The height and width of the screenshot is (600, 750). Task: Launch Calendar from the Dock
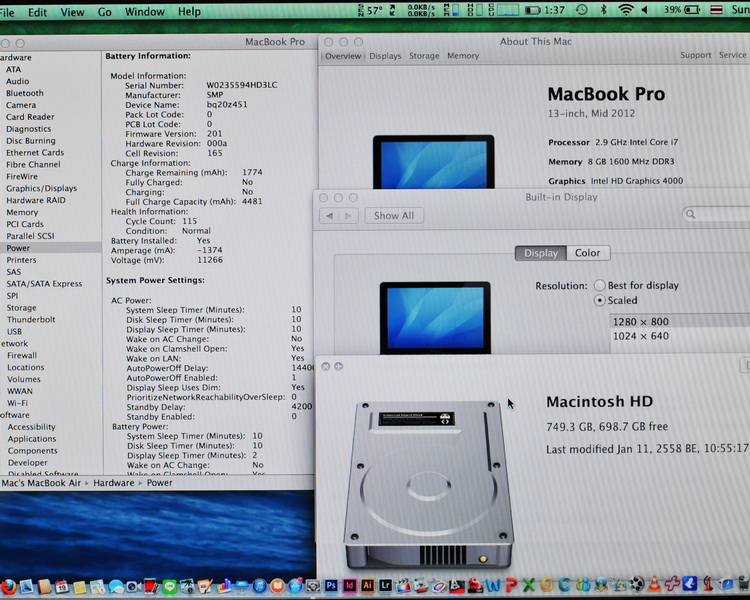pos(62,587)
